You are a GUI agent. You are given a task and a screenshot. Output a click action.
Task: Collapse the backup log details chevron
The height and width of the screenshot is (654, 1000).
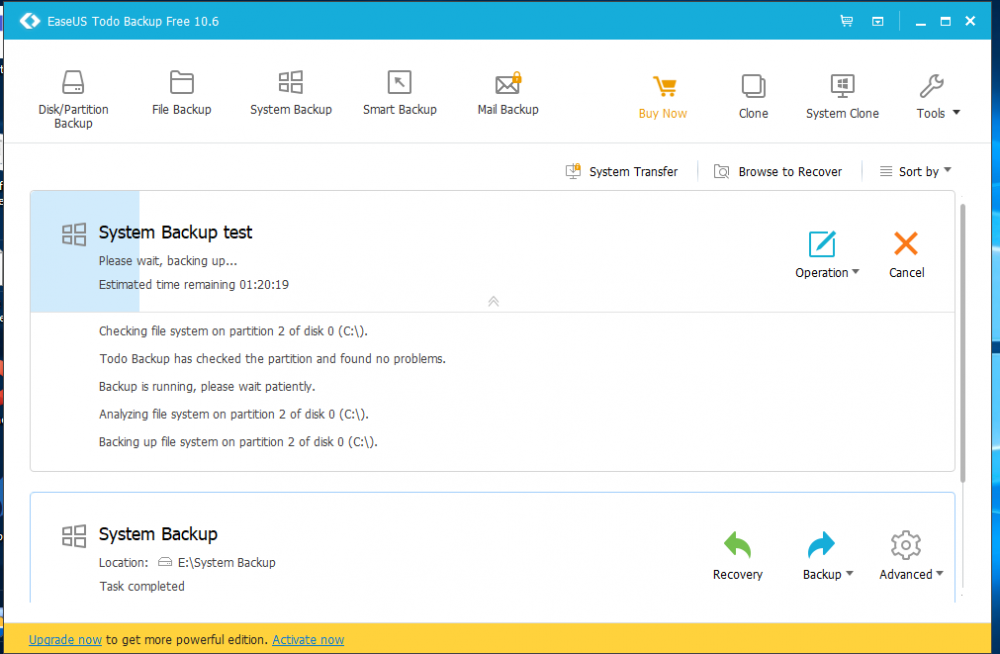point(493,301)
